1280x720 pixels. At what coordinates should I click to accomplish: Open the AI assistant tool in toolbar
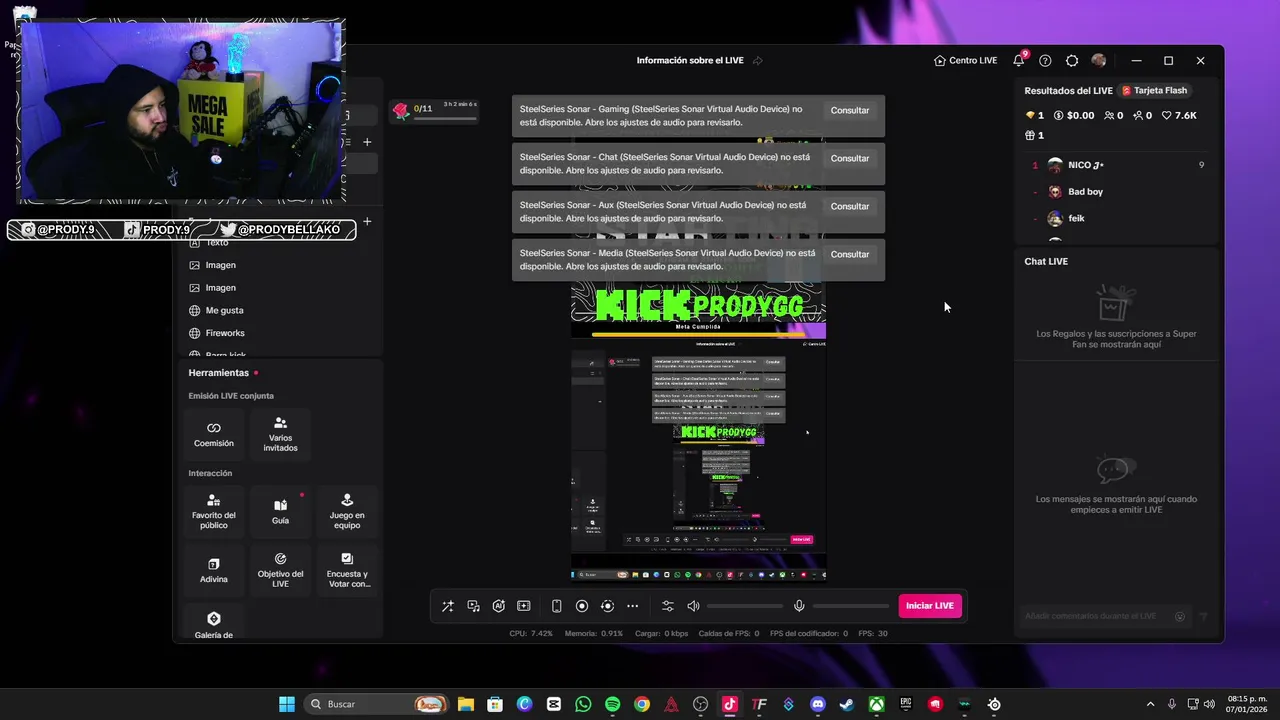point(499,606)
